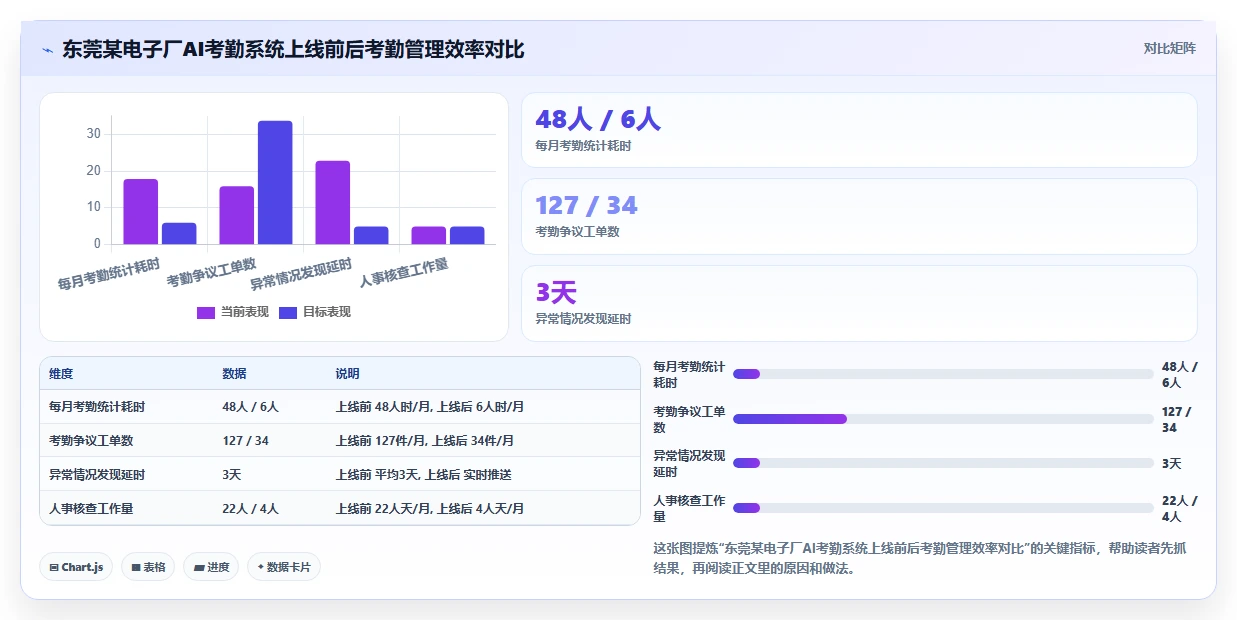Click the 异常情况发现延时 progress bar
Image resolution: width=1237 pixels, height=620 pixels.
[x=943, y=463]
